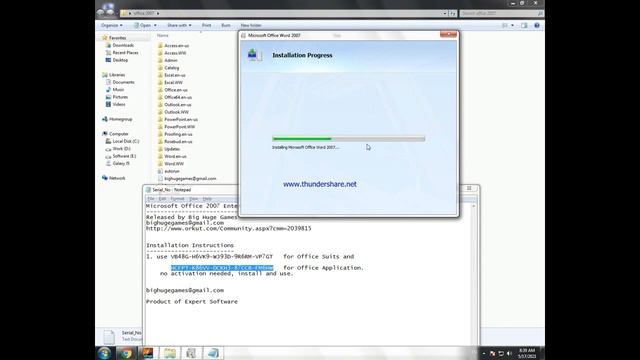Open the Videos library
This screenshot has width=640, height=360.
tap(119, 104)
